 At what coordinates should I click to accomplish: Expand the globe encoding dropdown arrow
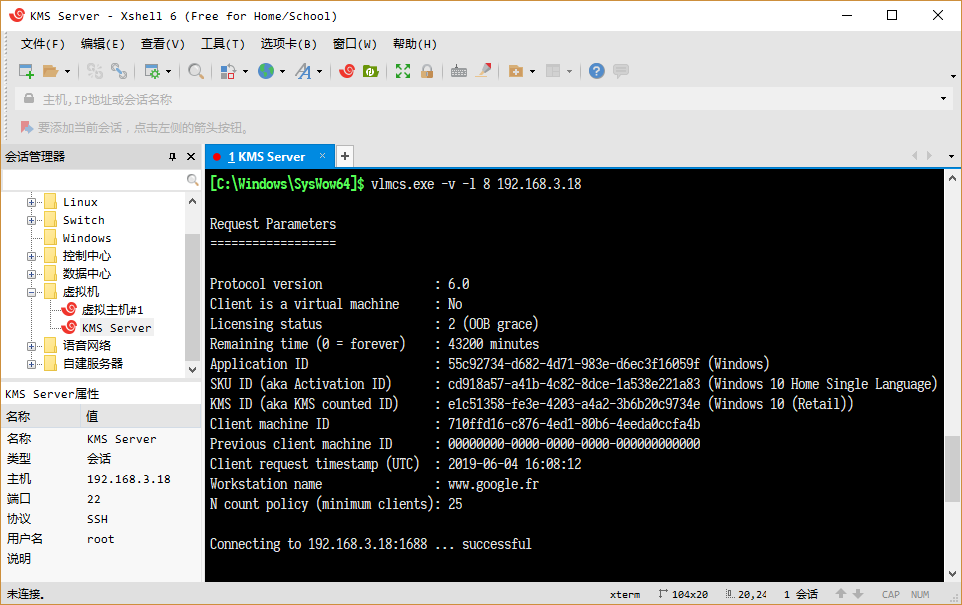(282, 72)
